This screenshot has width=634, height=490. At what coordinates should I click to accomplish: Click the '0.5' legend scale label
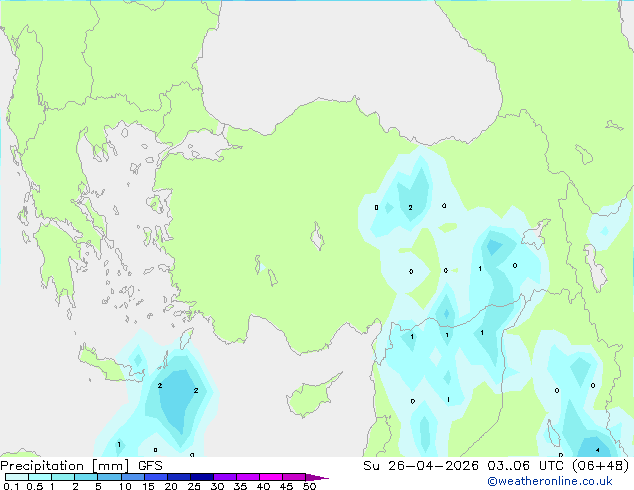pyautogui.click(x=34, y=486)
